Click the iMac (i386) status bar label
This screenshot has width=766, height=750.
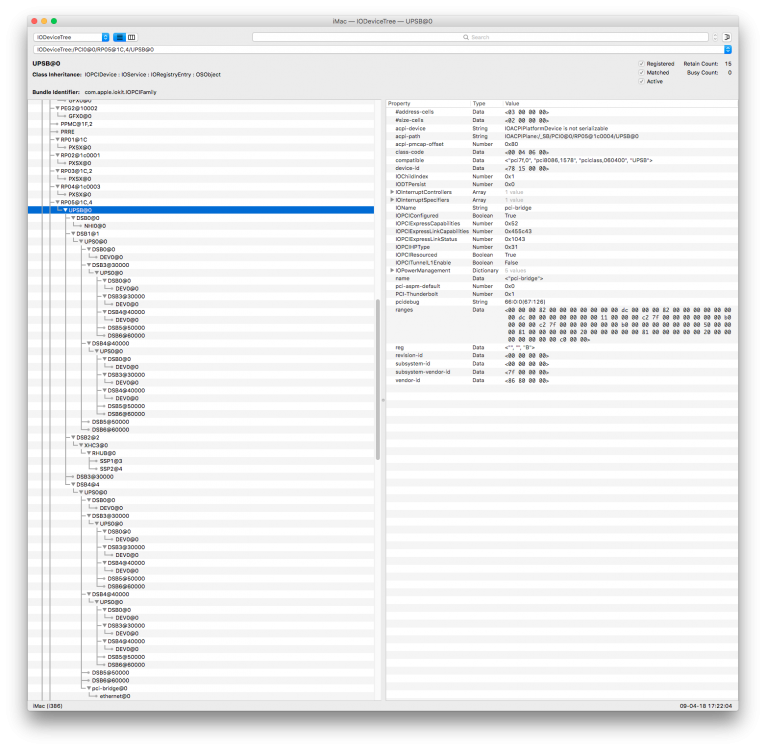pyautogui.click(x=47, y=706)
